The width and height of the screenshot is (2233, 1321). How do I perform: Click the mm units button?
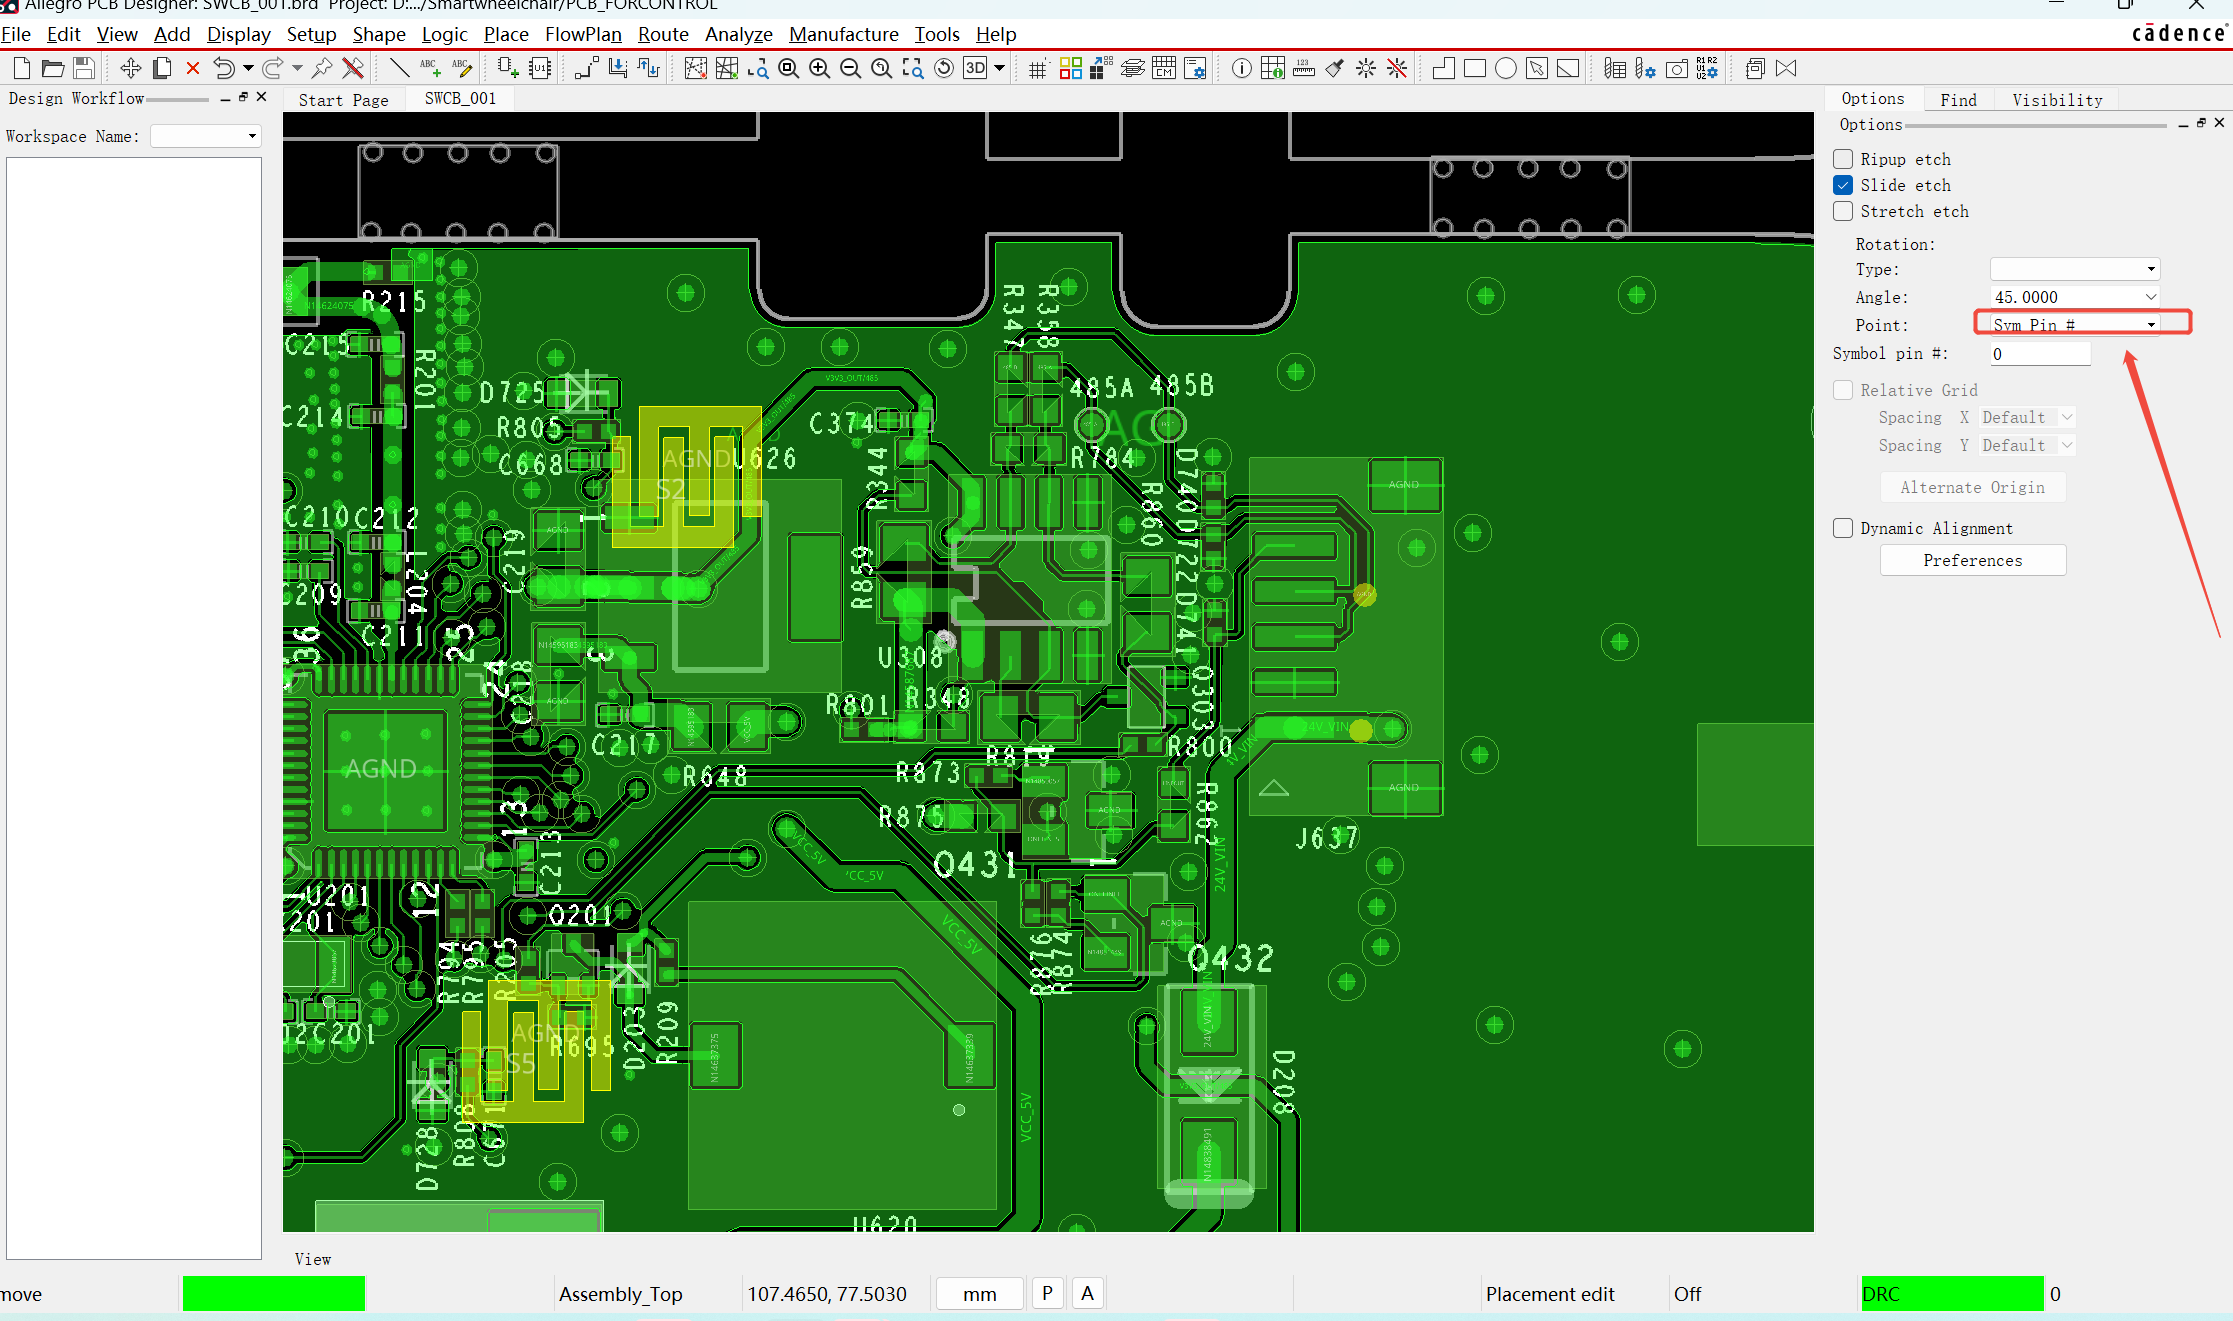pos(979,1294)
